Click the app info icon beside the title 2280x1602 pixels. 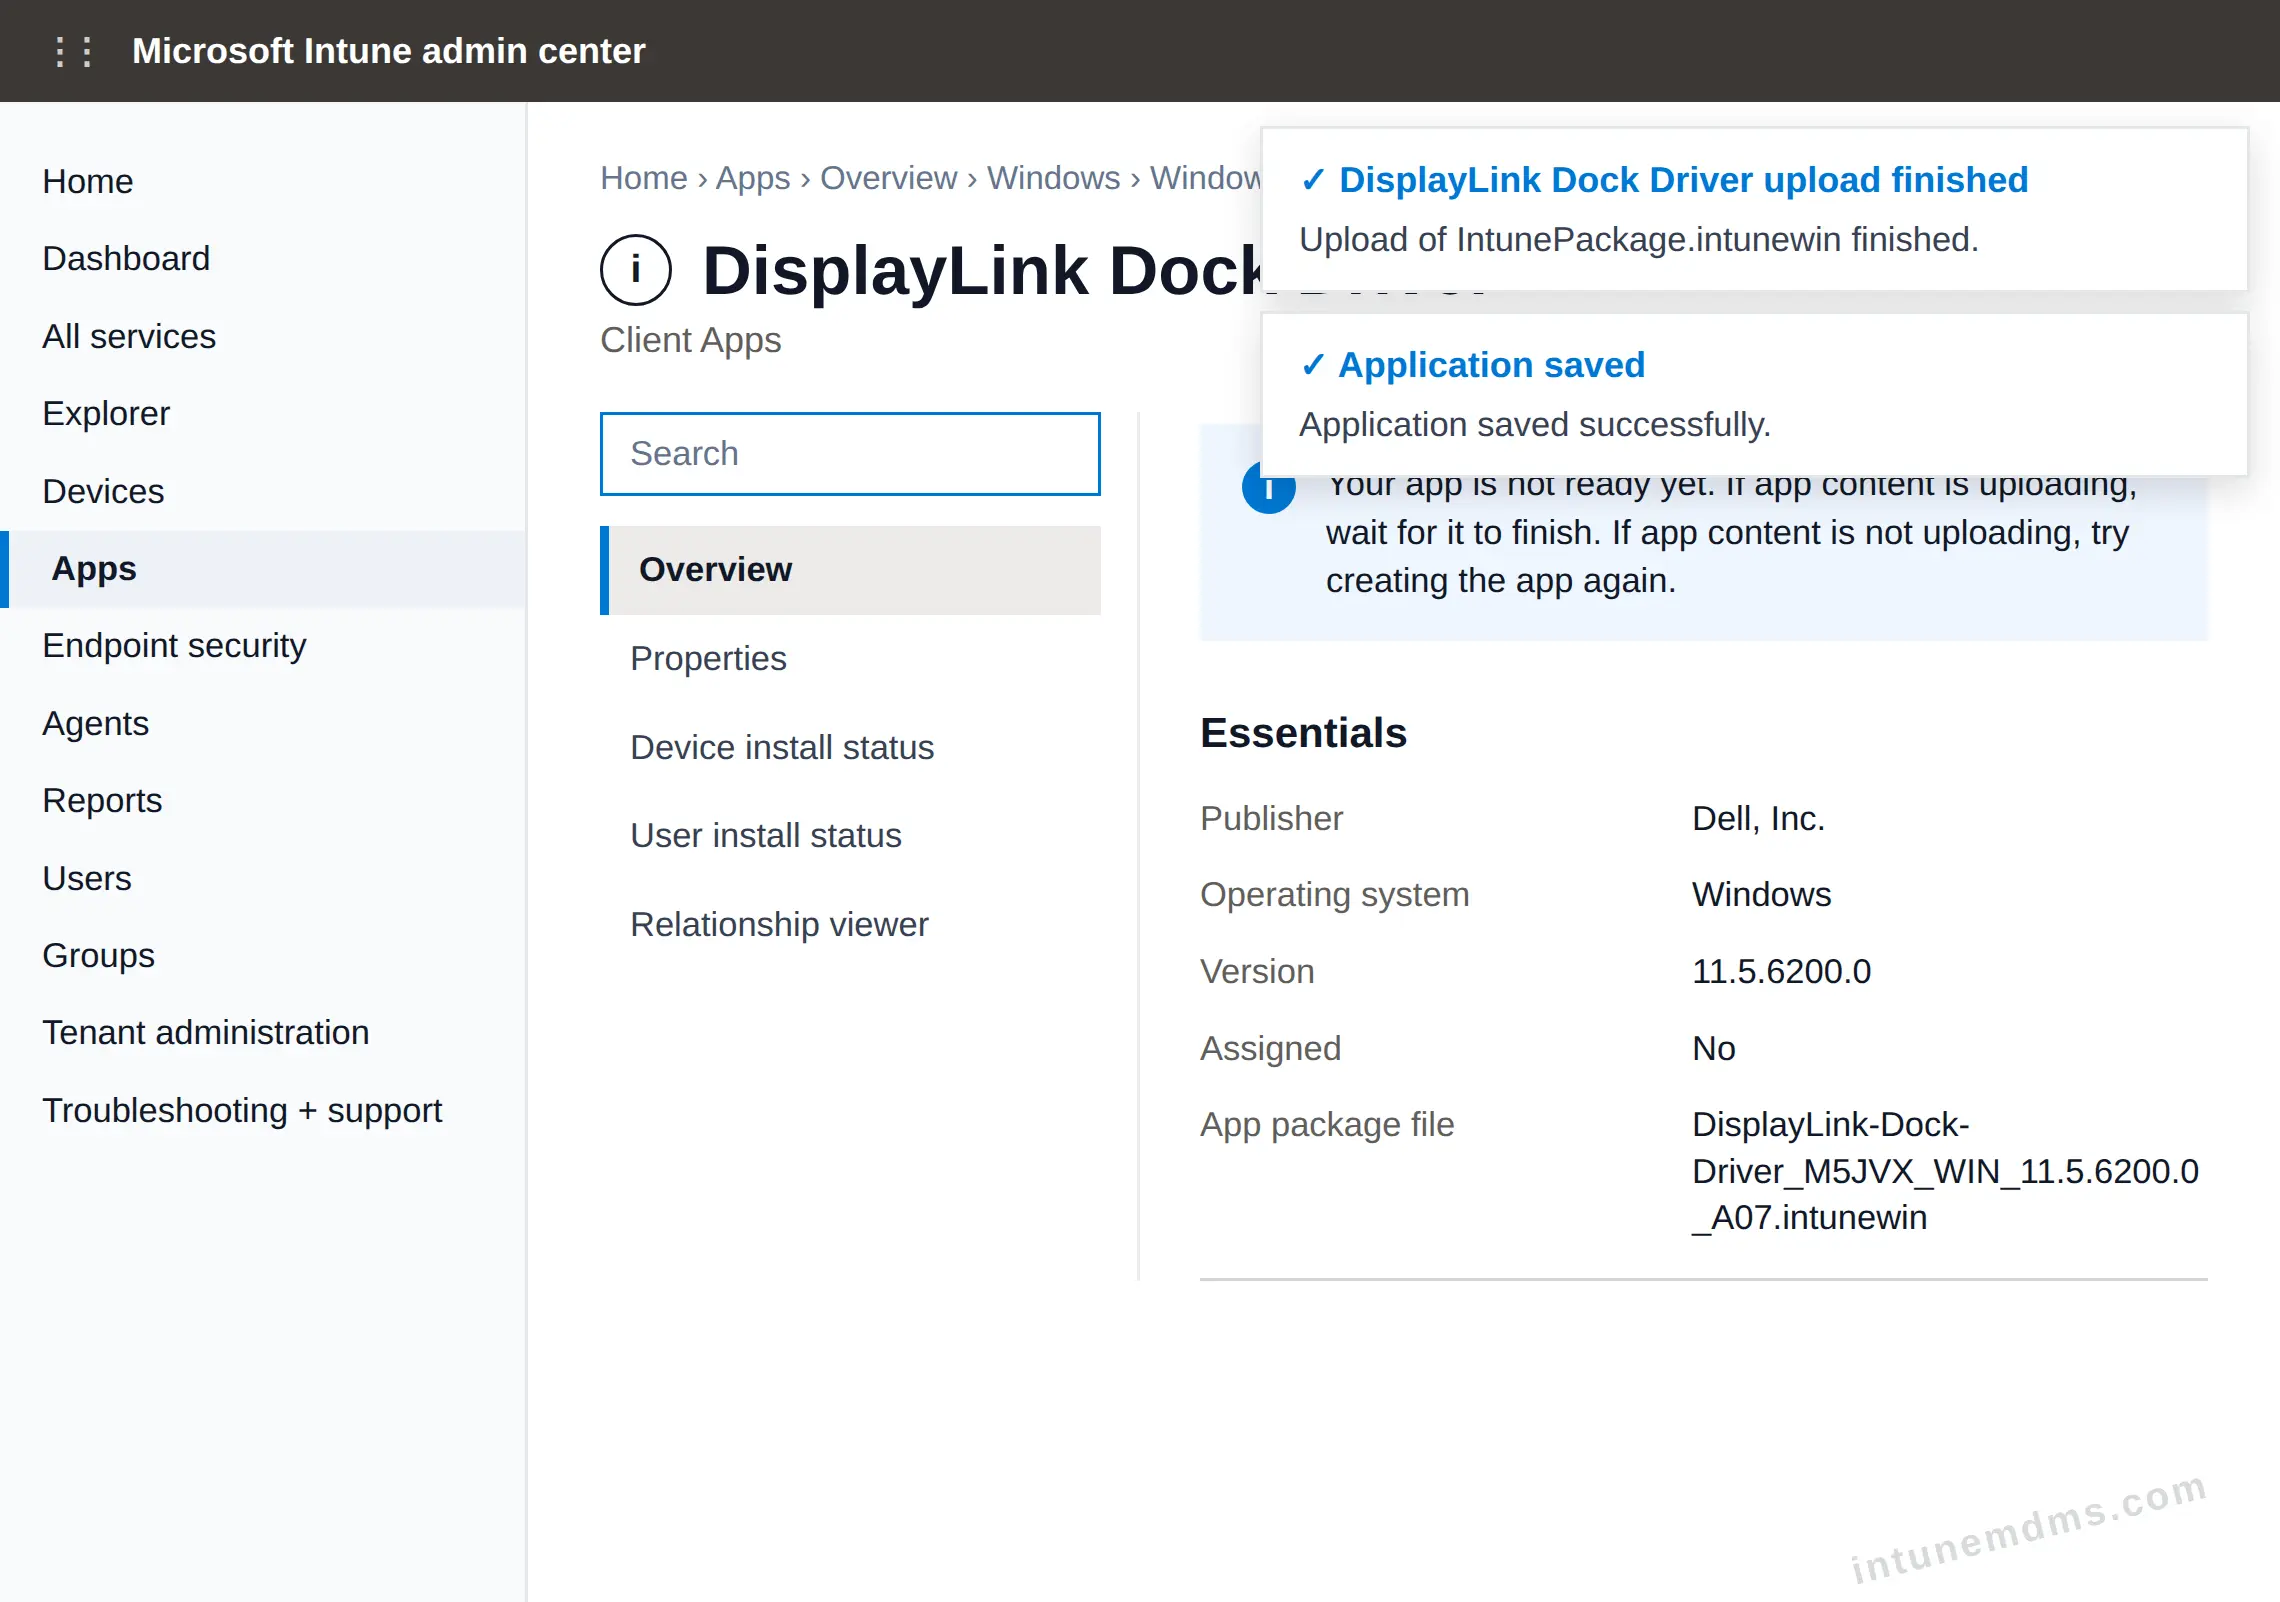point(636,270)
